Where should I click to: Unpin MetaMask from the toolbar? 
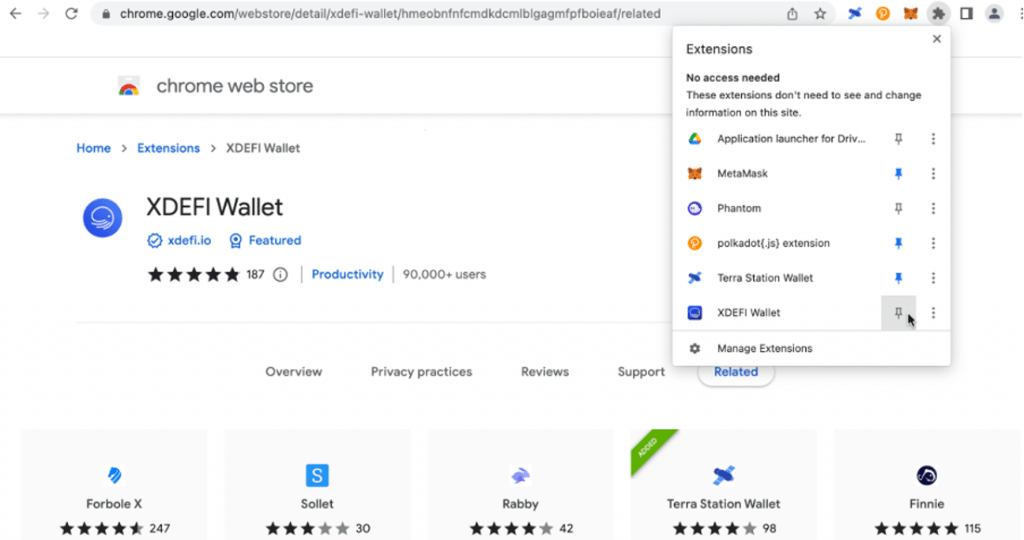point(899,174)
